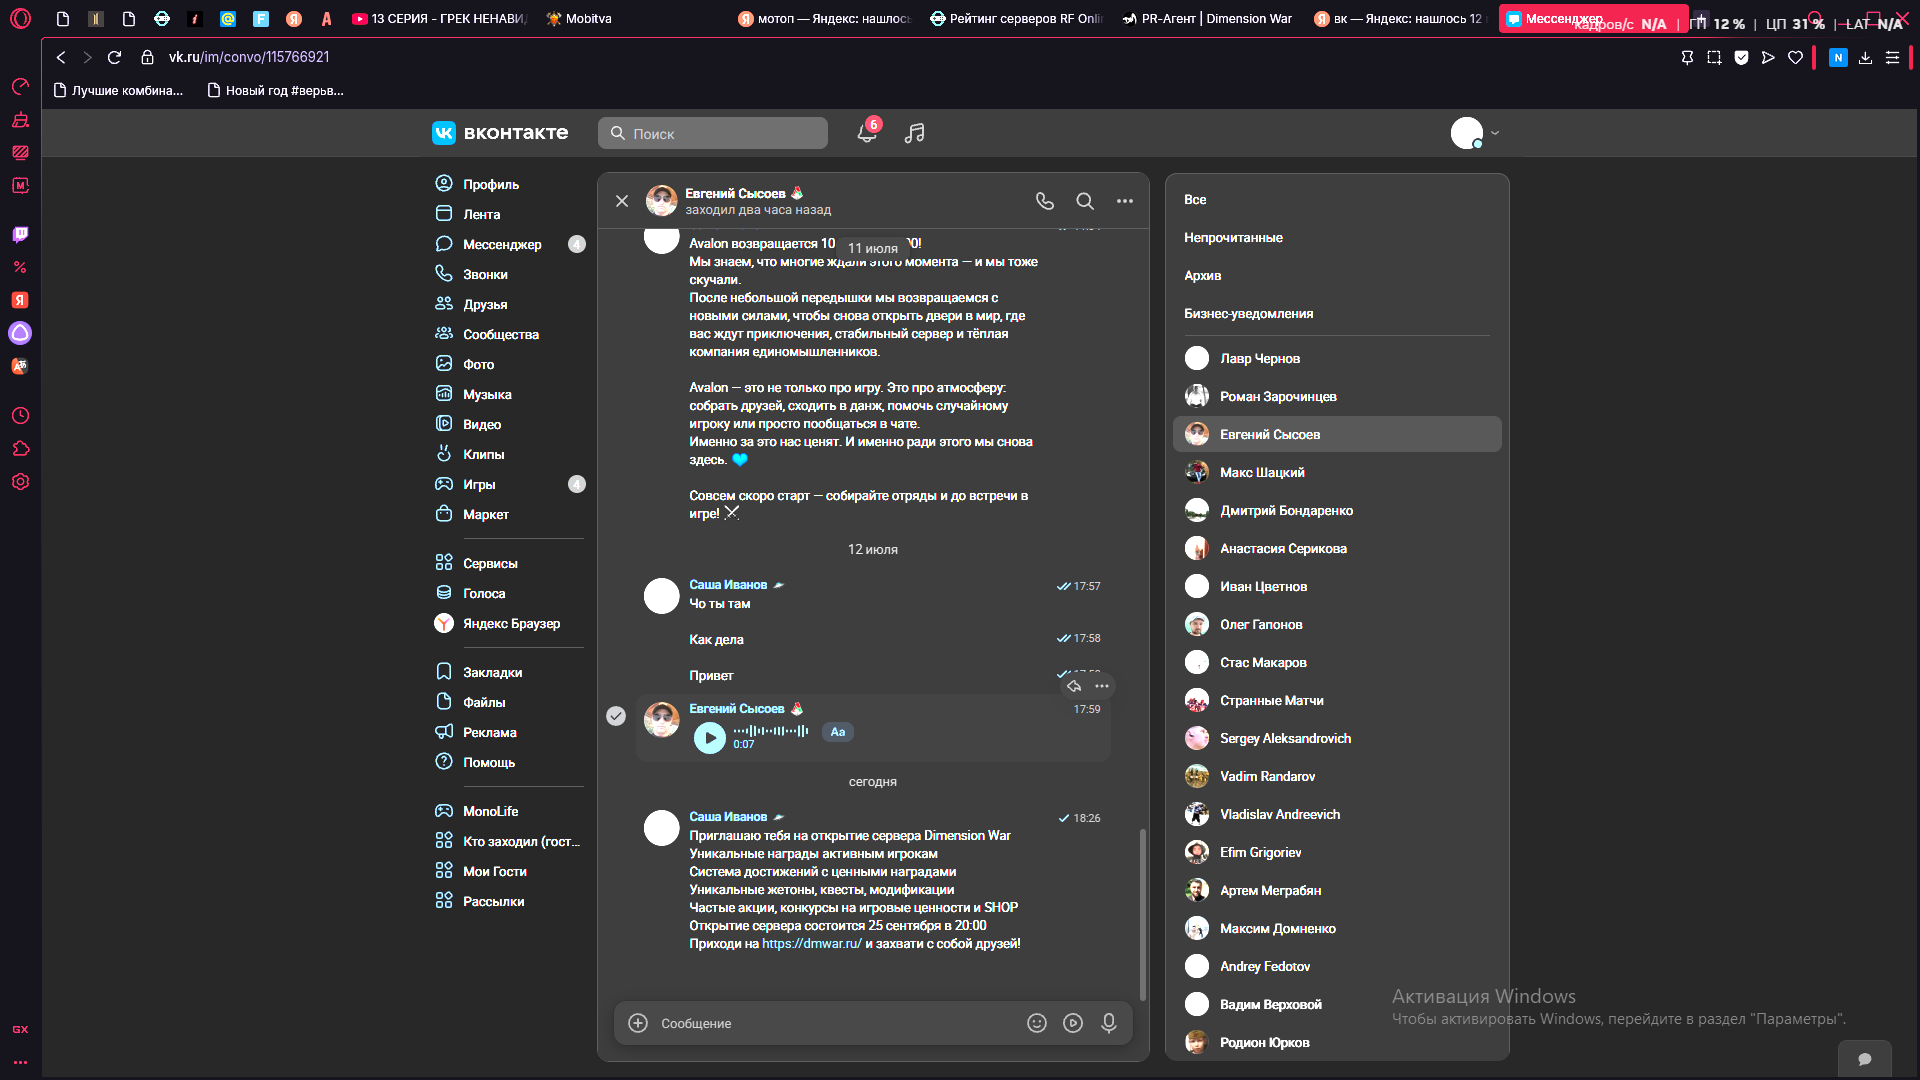This screenshot has width=1920, height=1080.
Task: Click the Сообщение input field
Action: [835, 1023]
